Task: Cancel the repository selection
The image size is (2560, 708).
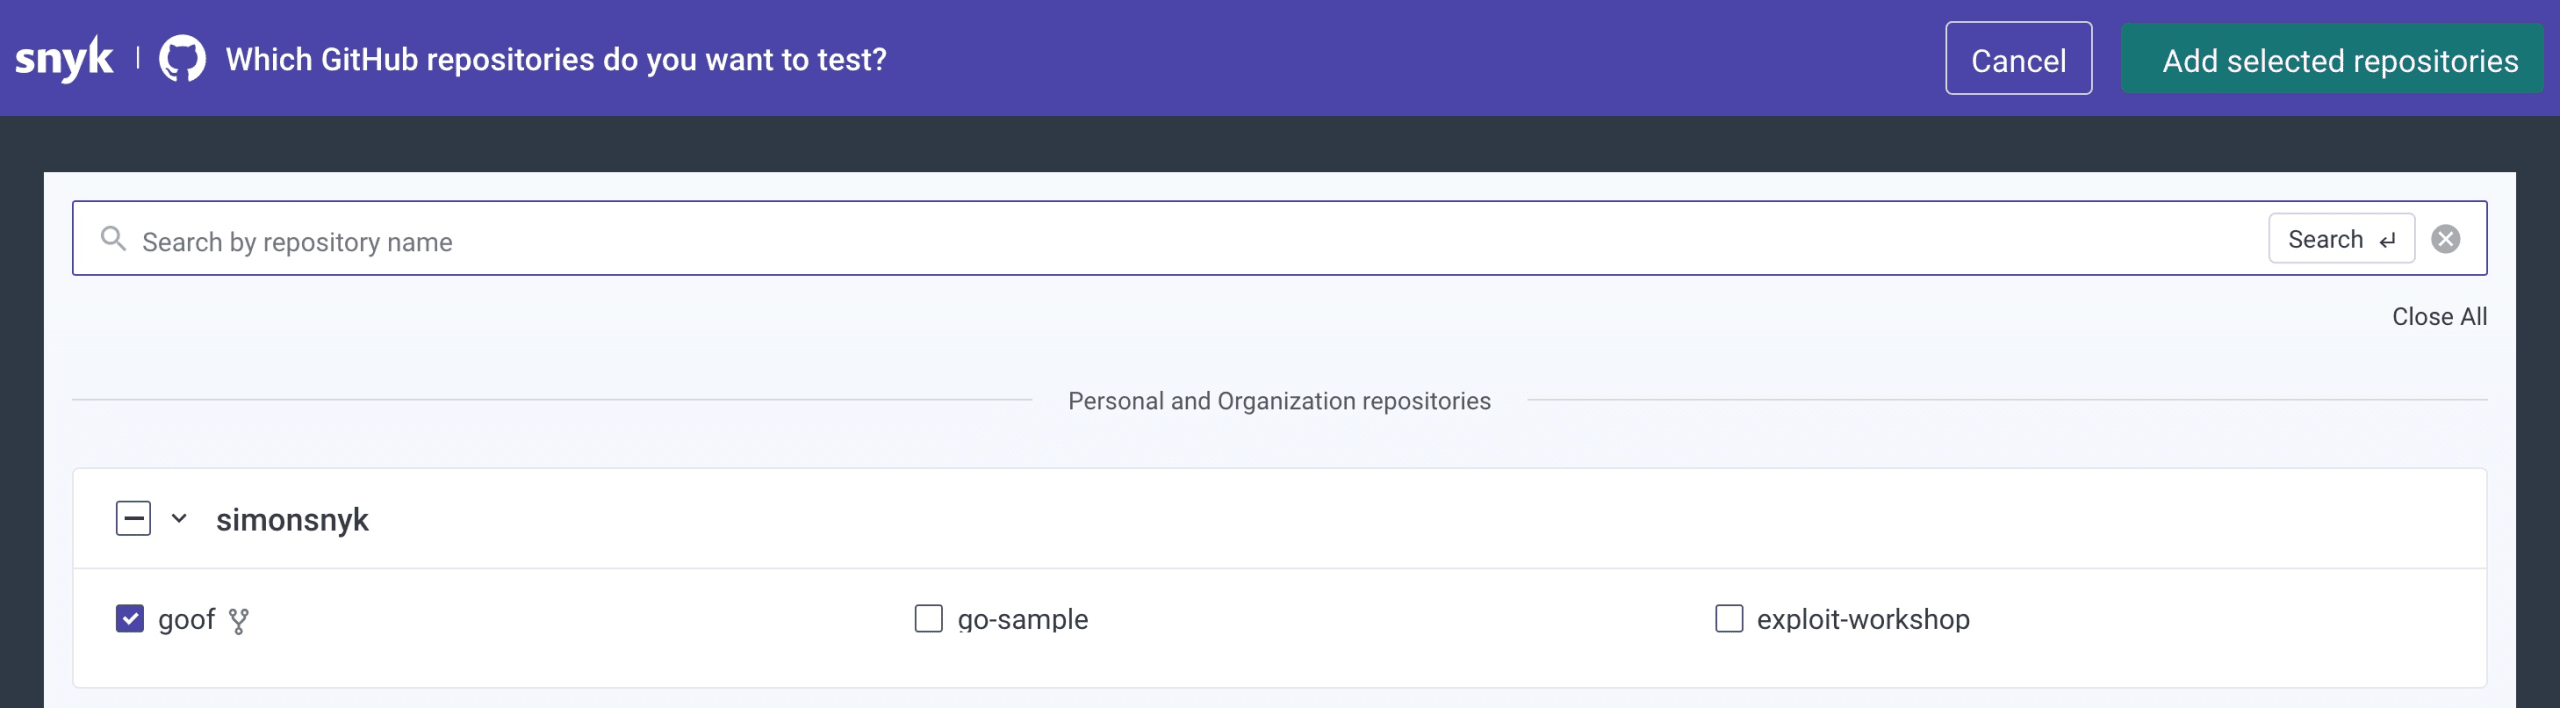Action: [2018, 59]
